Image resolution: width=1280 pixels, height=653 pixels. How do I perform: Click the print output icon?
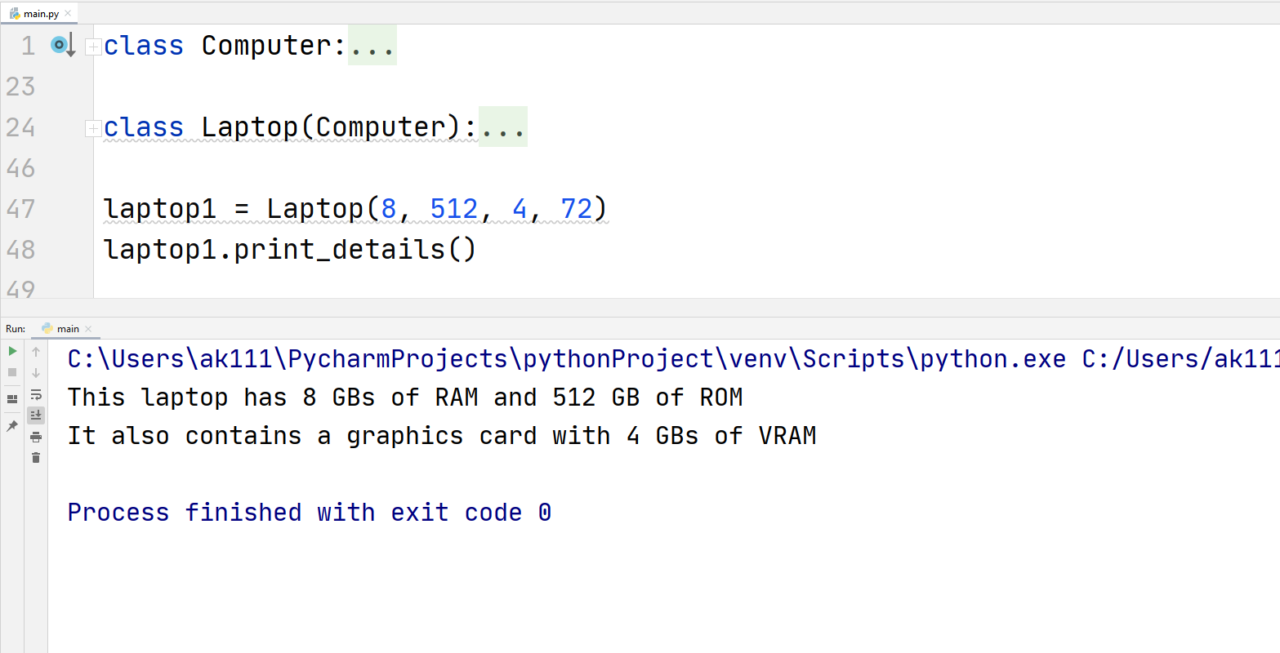36,437
